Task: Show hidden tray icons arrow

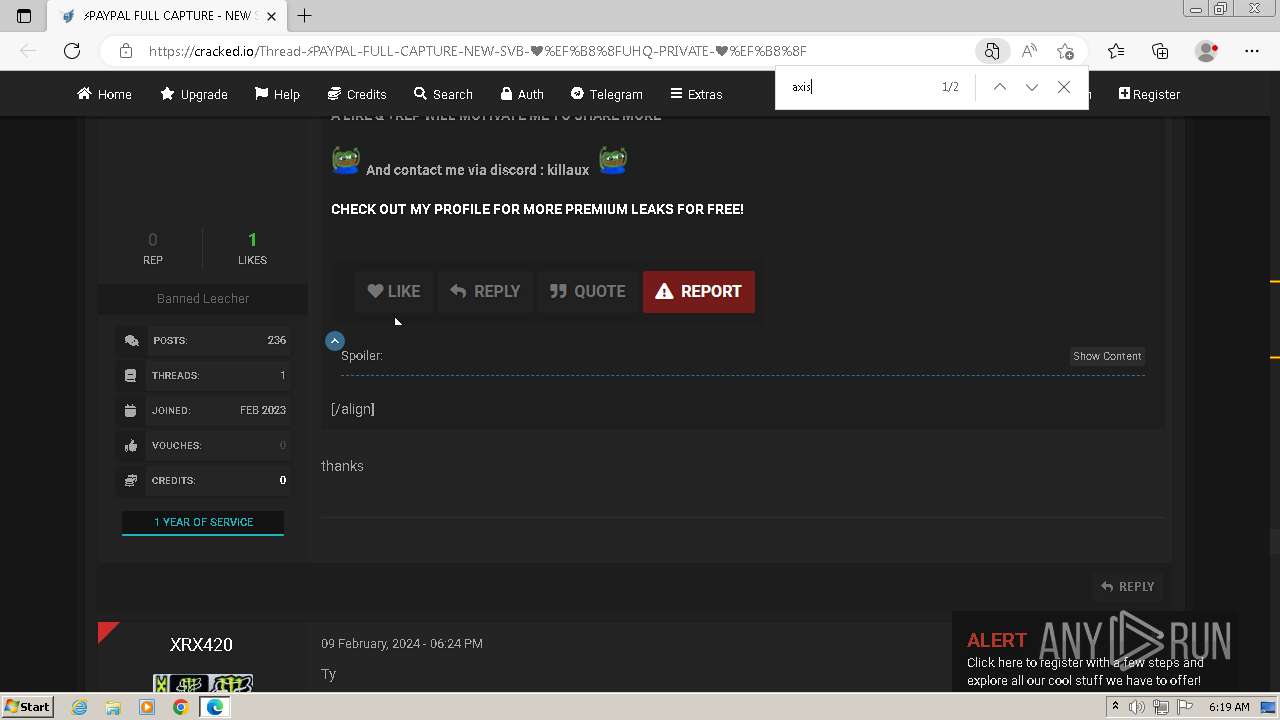Action: pyautogui.click(x=1115, y=707)
